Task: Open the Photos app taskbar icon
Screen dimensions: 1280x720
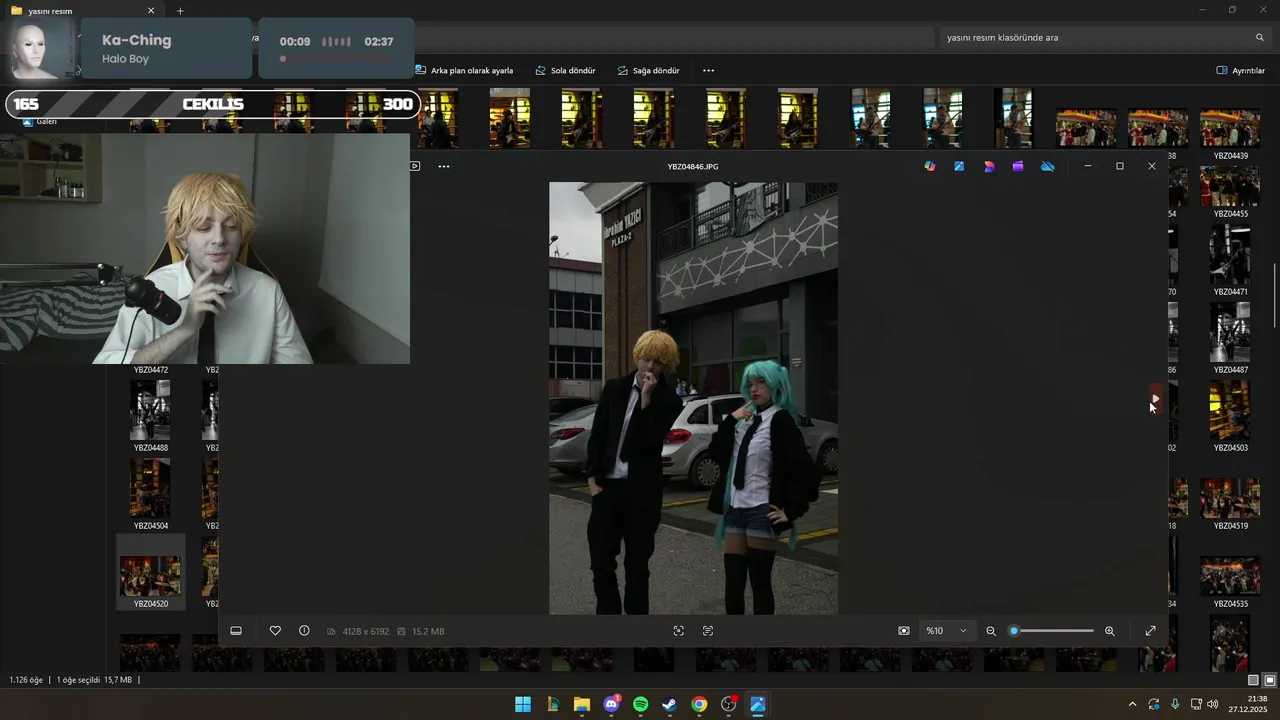Action: coord(757,704)
